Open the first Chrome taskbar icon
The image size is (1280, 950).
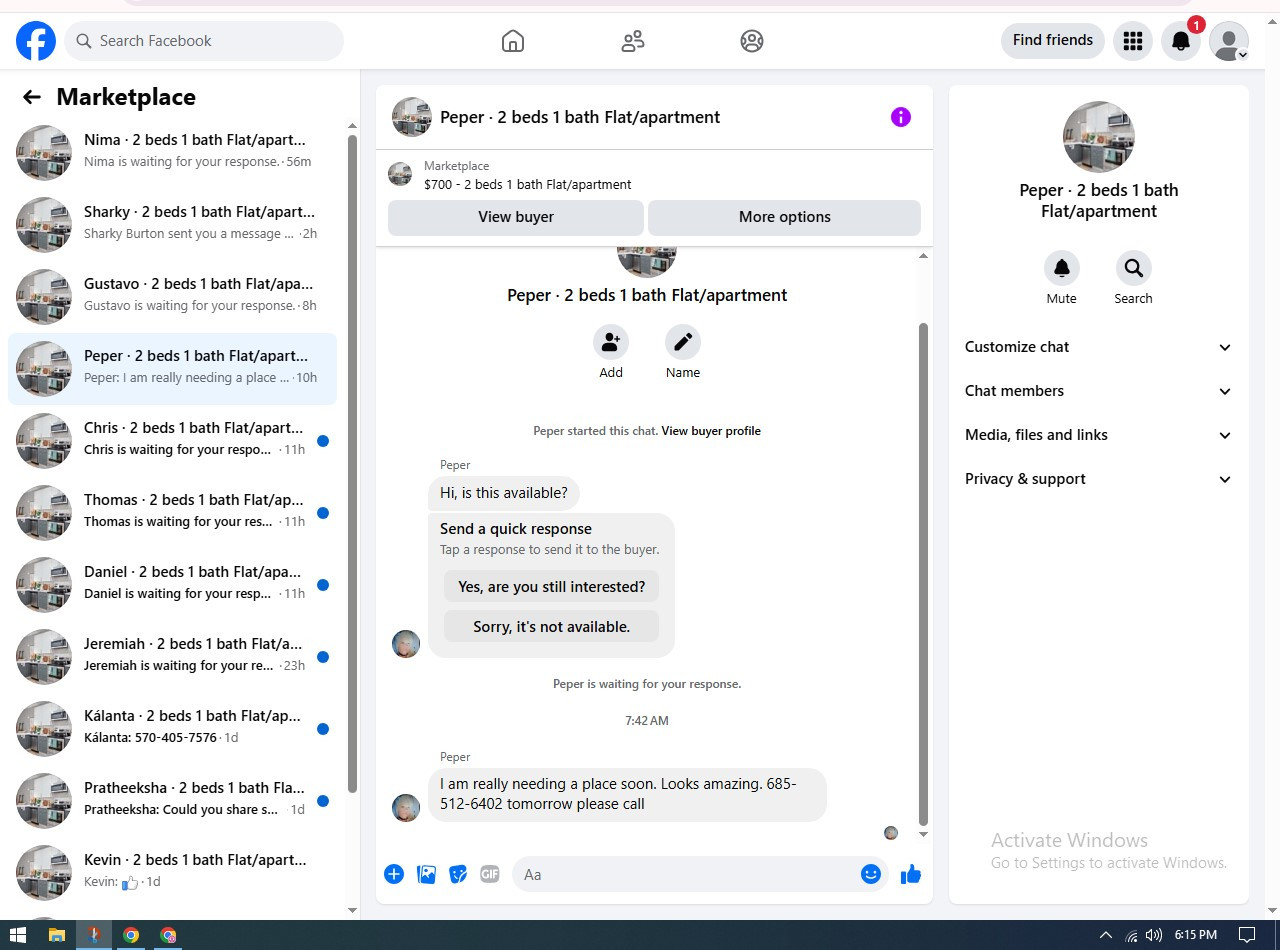131,935
